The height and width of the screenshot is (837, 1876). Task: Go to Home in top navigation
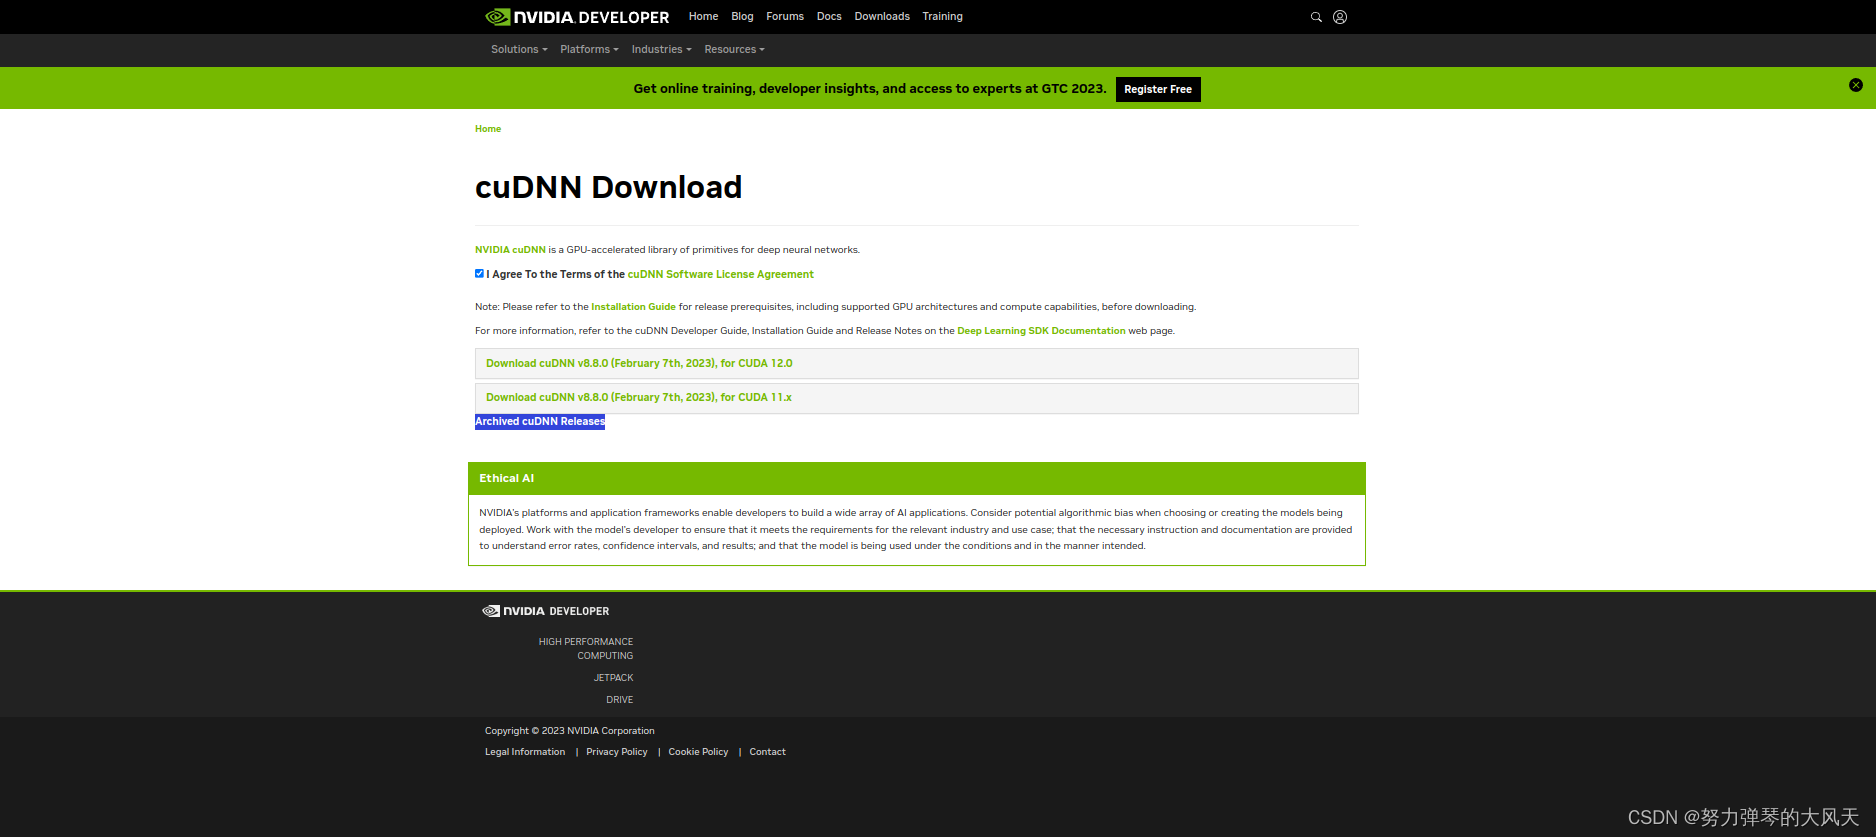[703, 16]
